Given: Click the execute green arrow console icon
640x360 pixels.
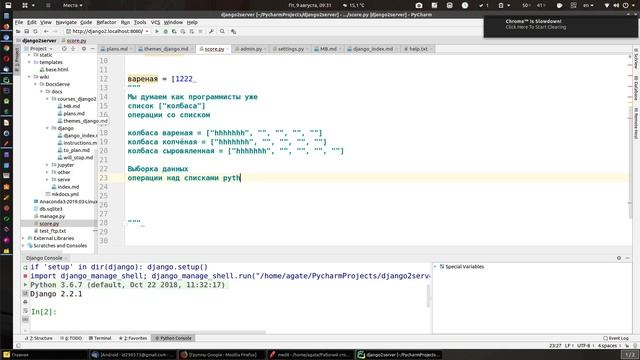Looking at the screenshot, I should (25, 285).
